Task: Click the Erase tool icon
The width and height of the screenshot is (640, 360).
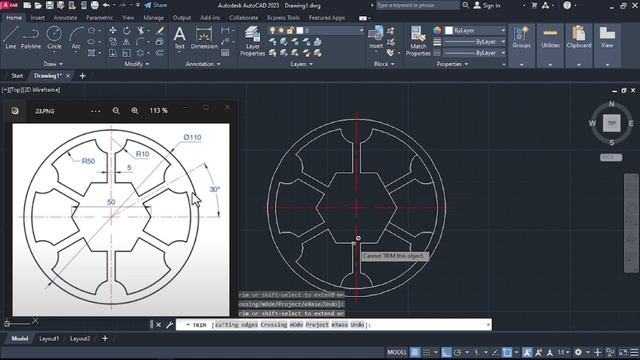Action: (160, 31)
